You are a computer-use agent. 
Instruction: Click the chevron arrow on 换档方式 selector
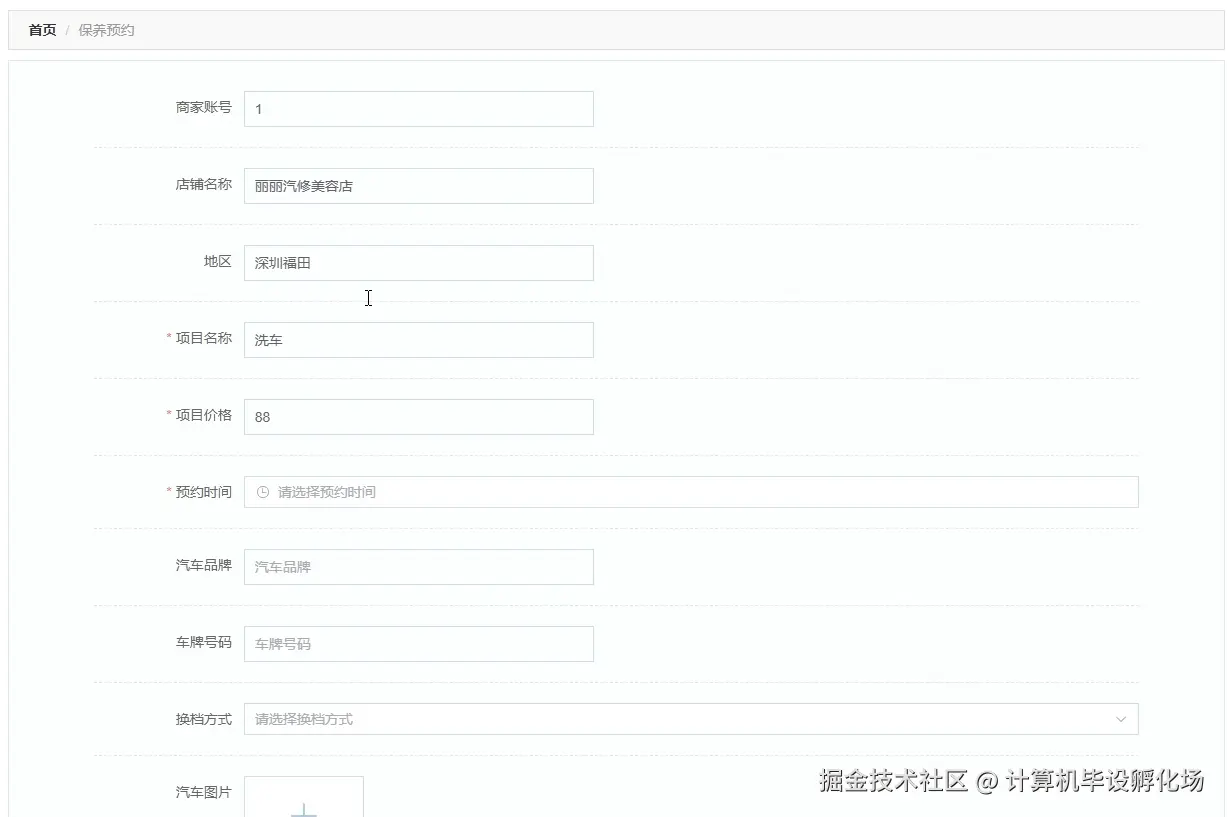[1121, 718]
